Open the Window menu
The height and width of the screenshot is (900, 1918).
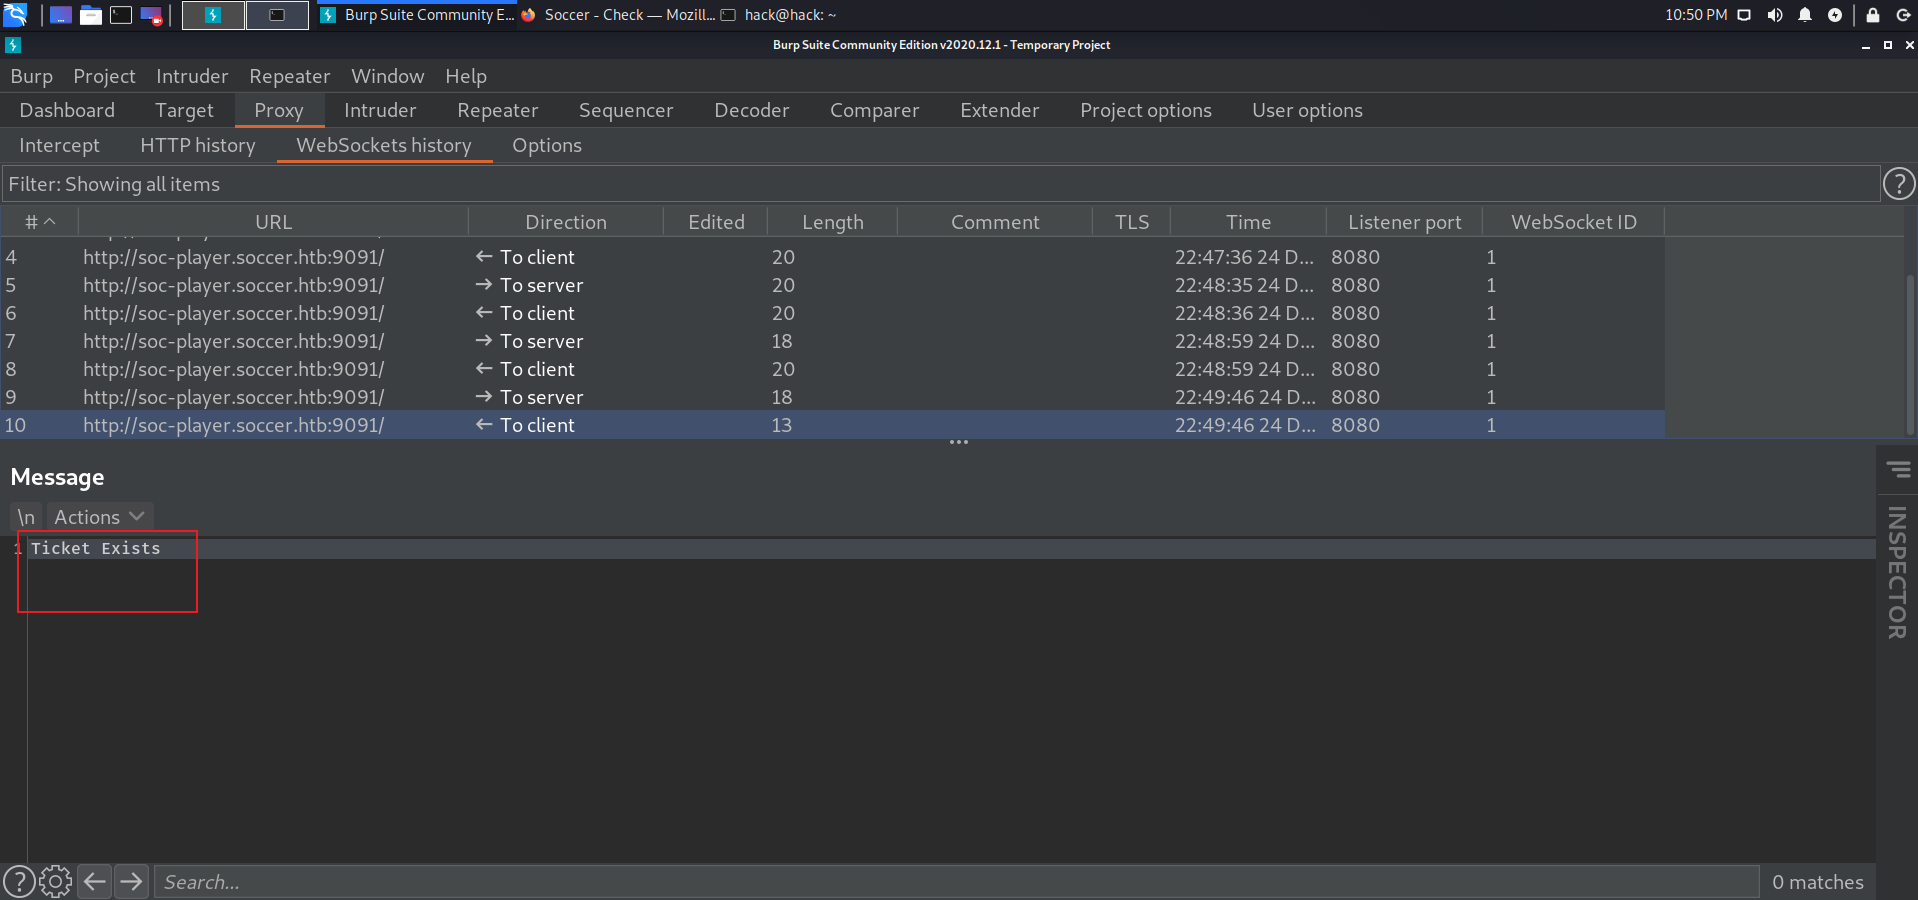(388, 76)
